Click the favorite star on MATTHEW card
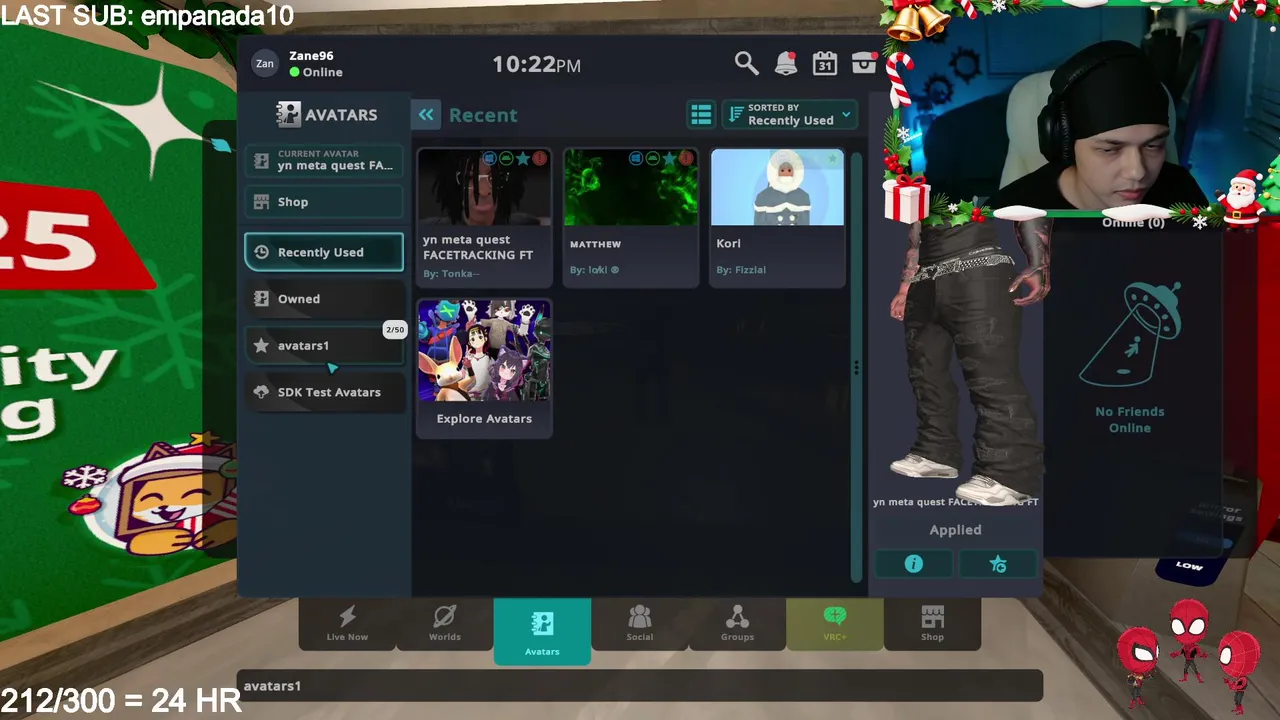1280x720 pixels. pos(669,159)
